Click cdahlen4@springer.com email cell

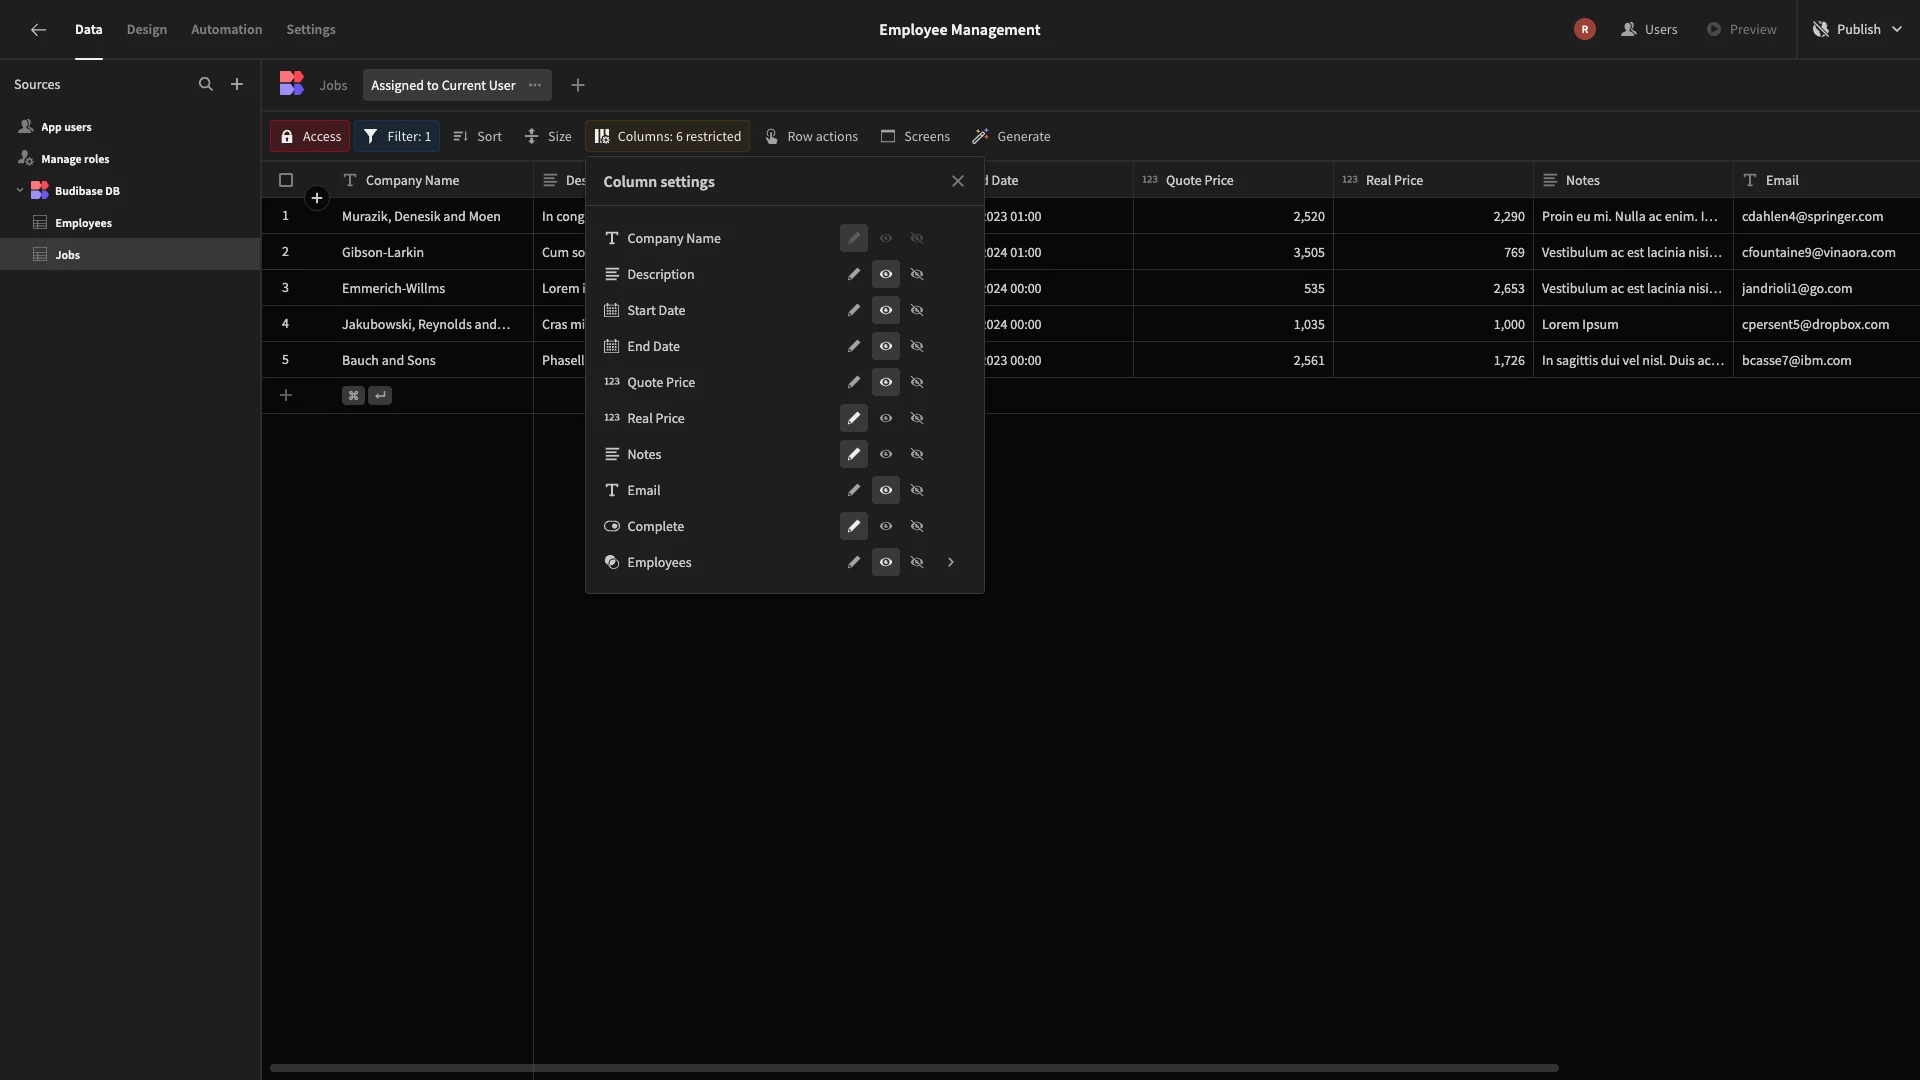[x=1826, y=216]
